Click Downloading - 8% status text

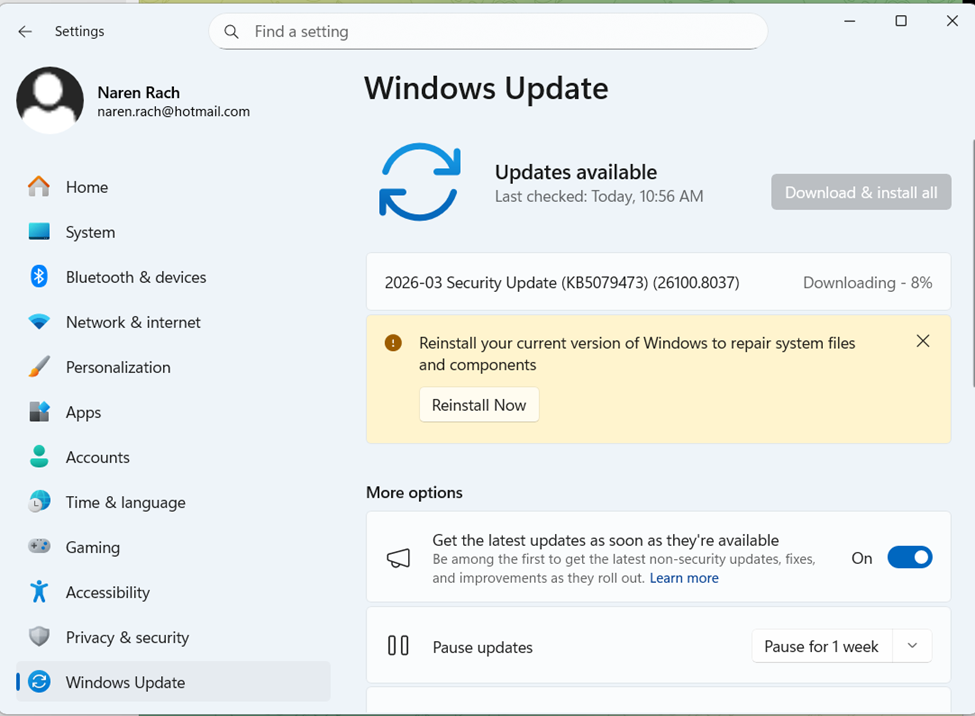click(867, 283)
